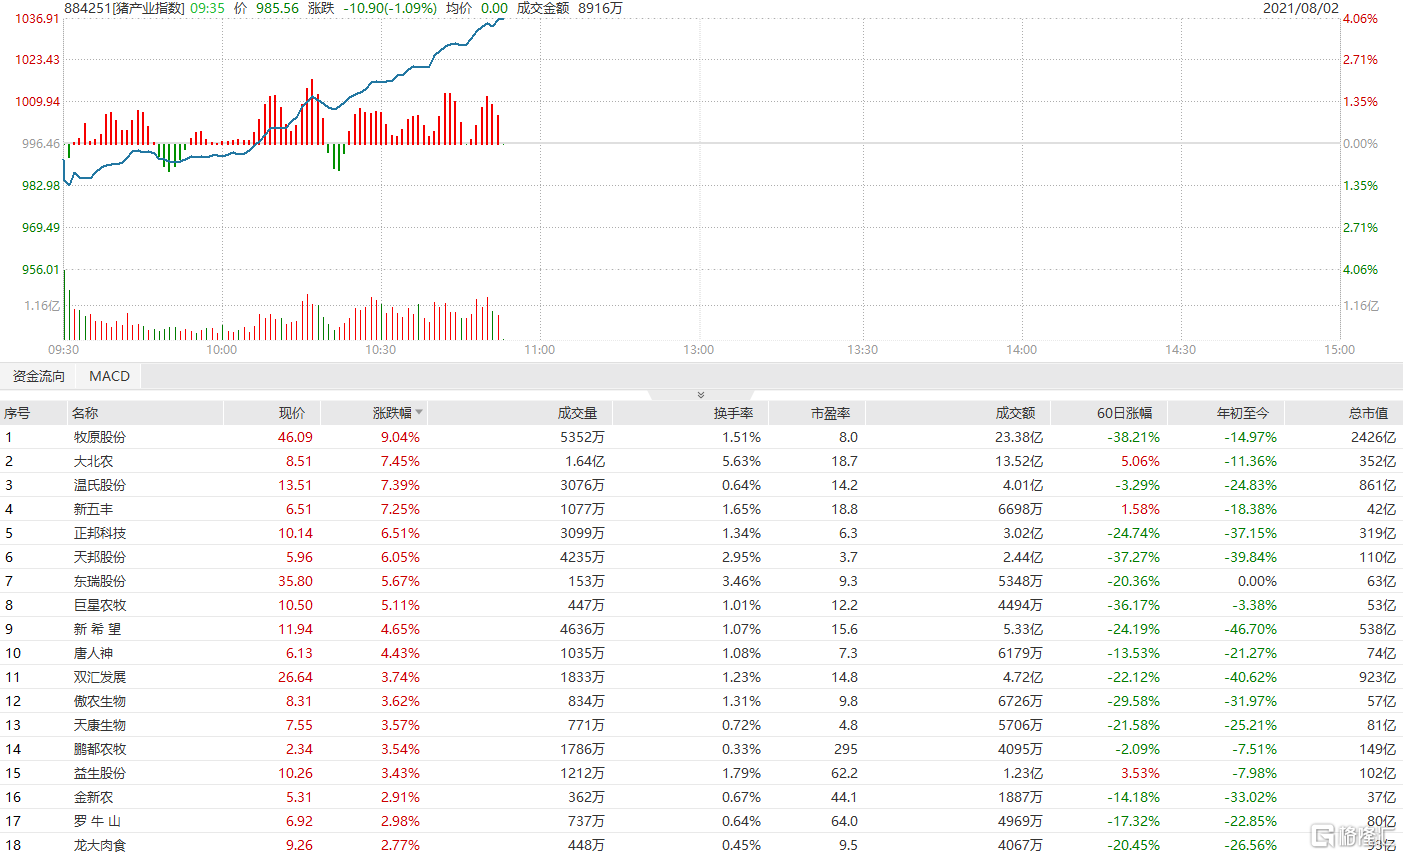The image size is (1403, 856).
Task: Click the 年初至今 column header
Action: click(1243, 413)
